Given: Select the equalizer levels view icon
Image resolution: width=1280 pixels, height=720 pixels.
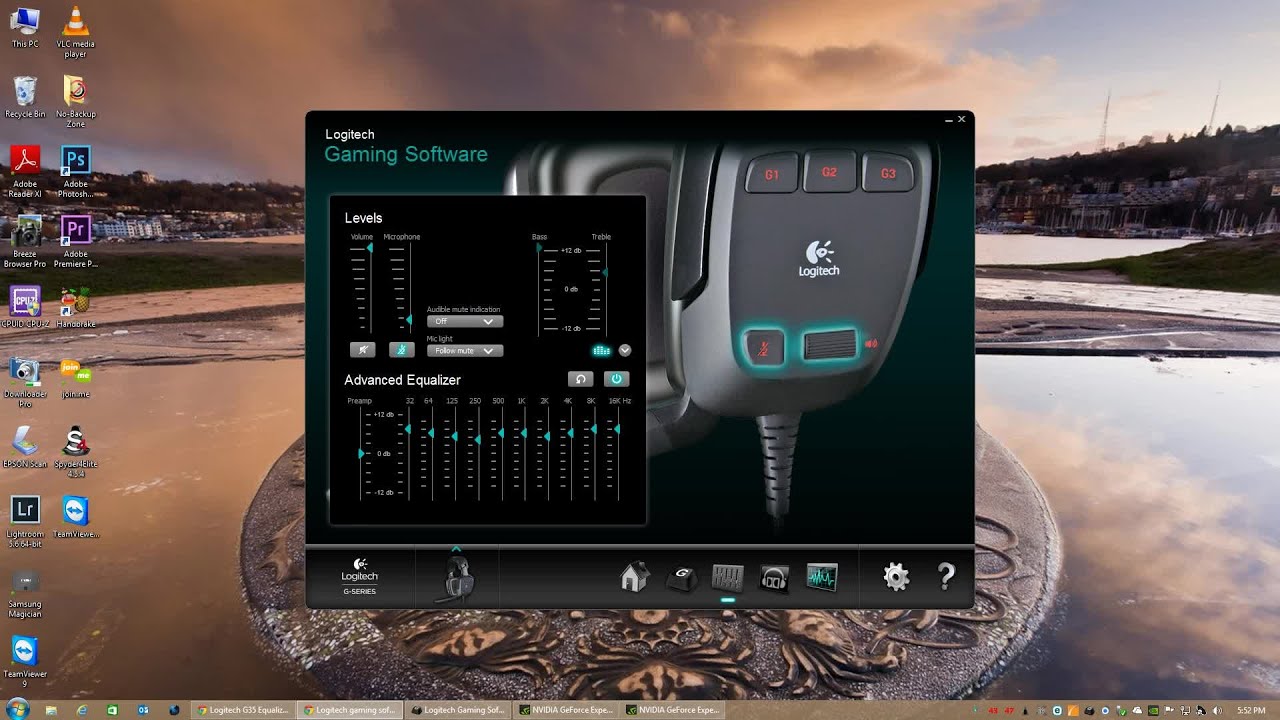Looking at the screenshot, I should (727, 577).
